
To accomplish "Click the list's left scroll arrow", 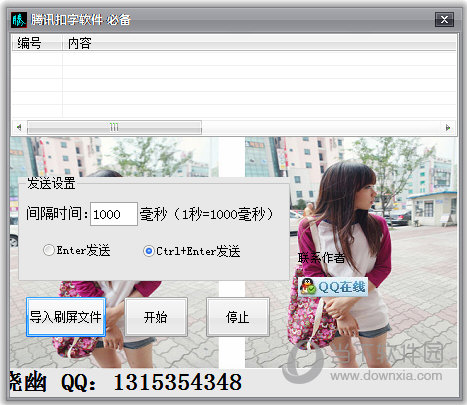I will pos(19,127).
